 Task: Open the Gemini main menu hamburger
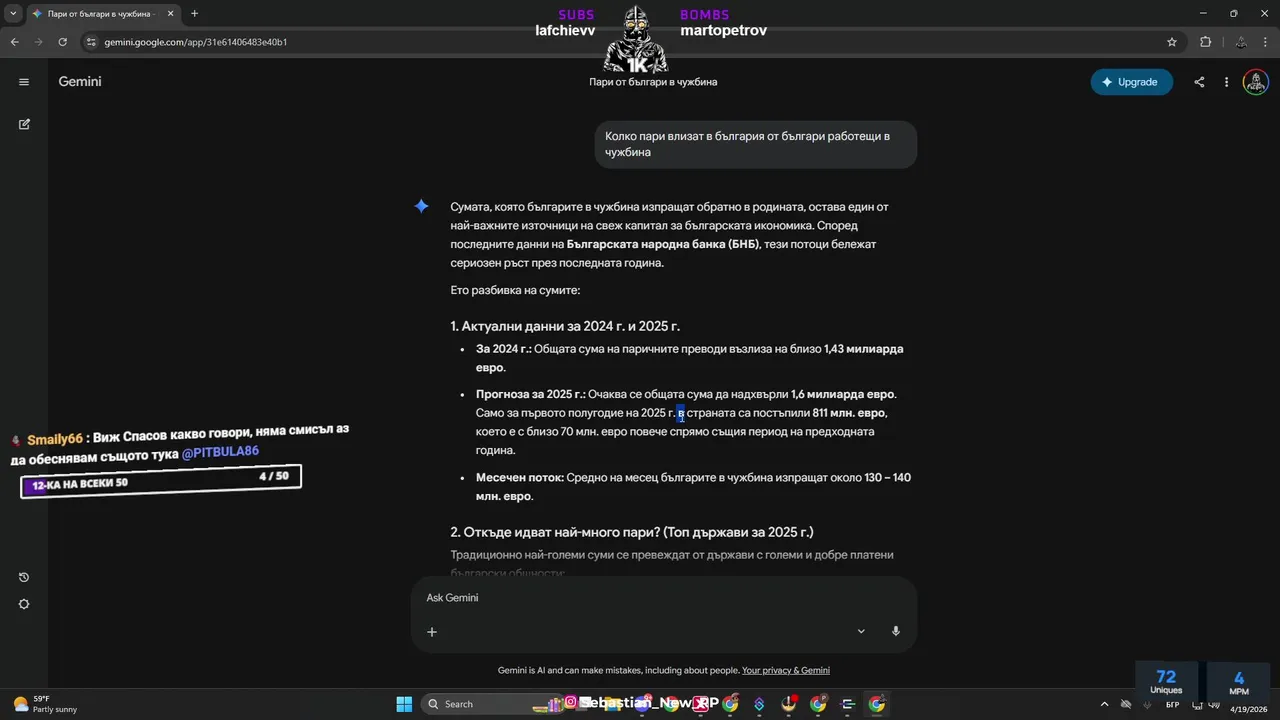[24, 82]
